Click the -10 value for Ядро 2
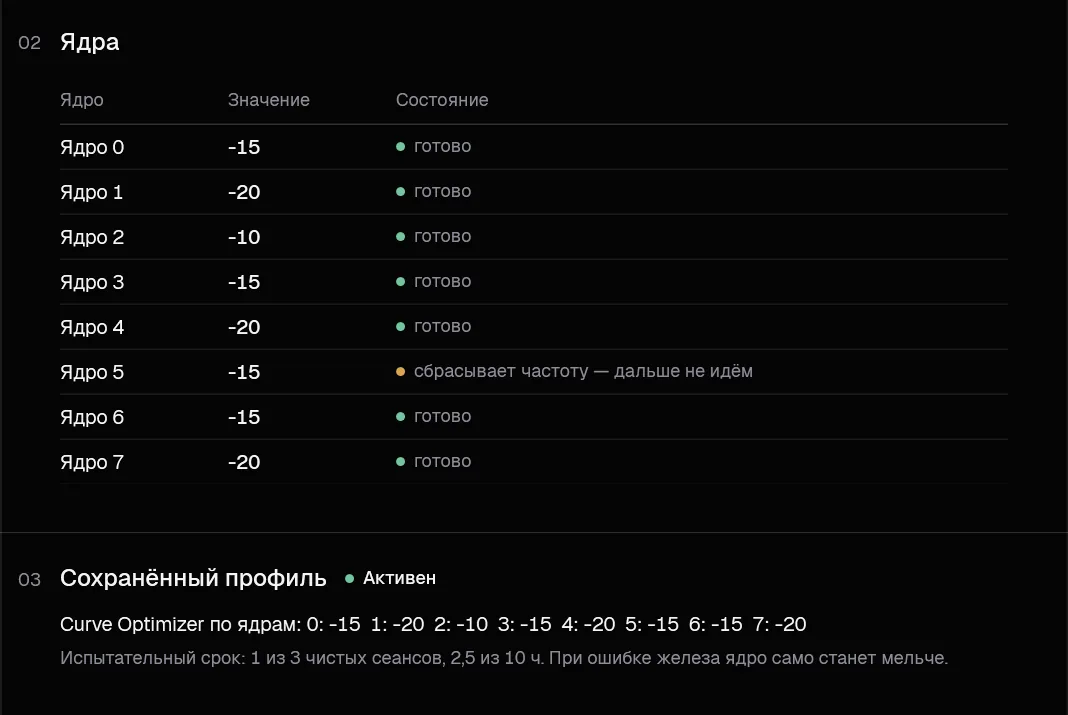1068x715 pixels. (244, 237)
